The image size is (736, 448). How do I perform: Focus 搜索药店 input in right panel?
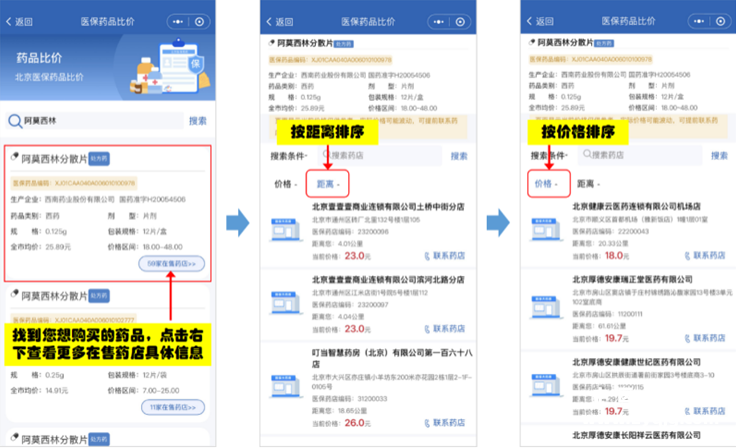point(641,154)
